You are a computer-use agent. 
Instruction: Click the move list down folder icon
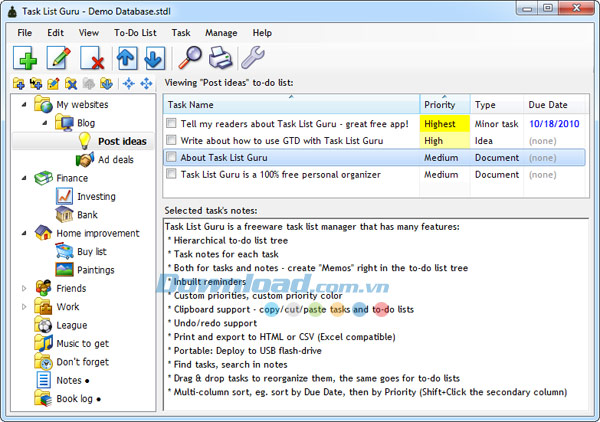pos(106,83)
